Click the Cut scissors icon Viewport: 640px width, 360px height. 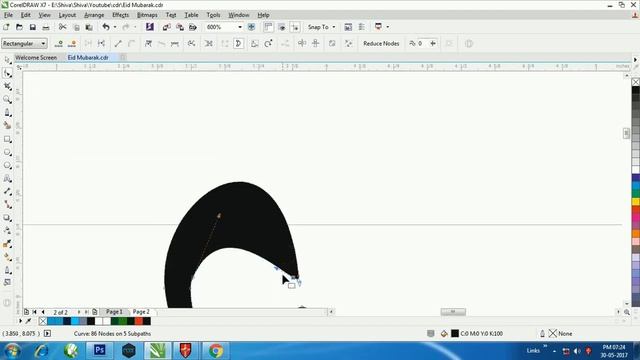pos(62,27)
